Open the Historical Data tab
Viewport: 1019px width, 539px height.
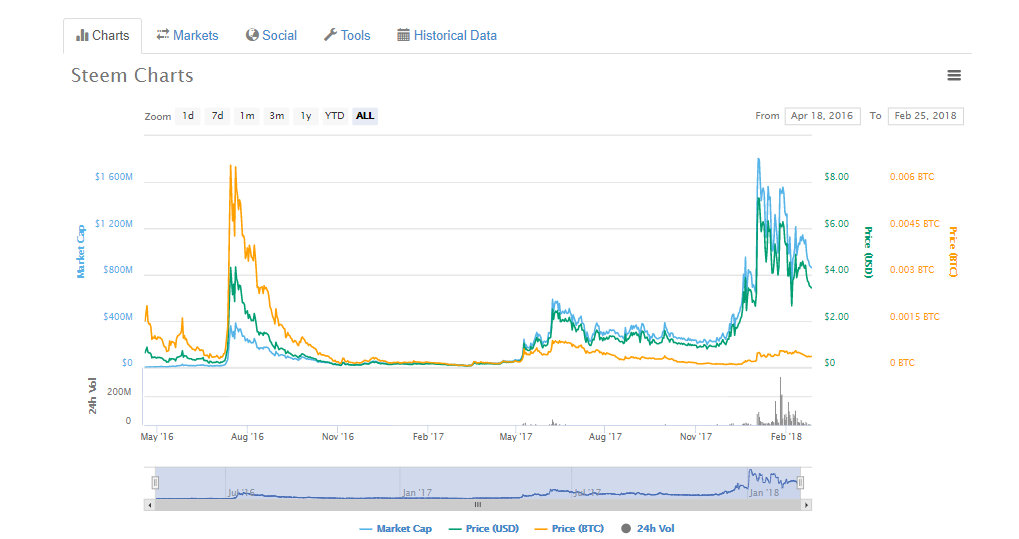(x=447, y=36)
